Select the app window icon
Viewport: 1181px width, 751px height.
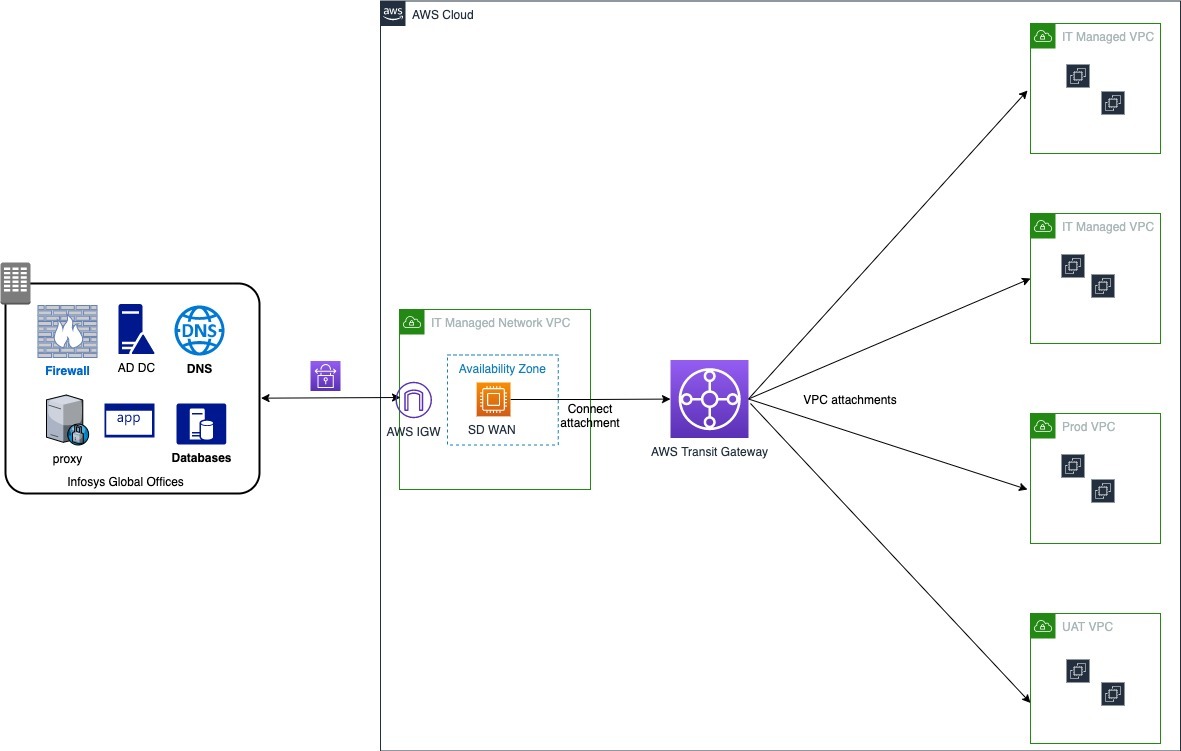[129, 420]
